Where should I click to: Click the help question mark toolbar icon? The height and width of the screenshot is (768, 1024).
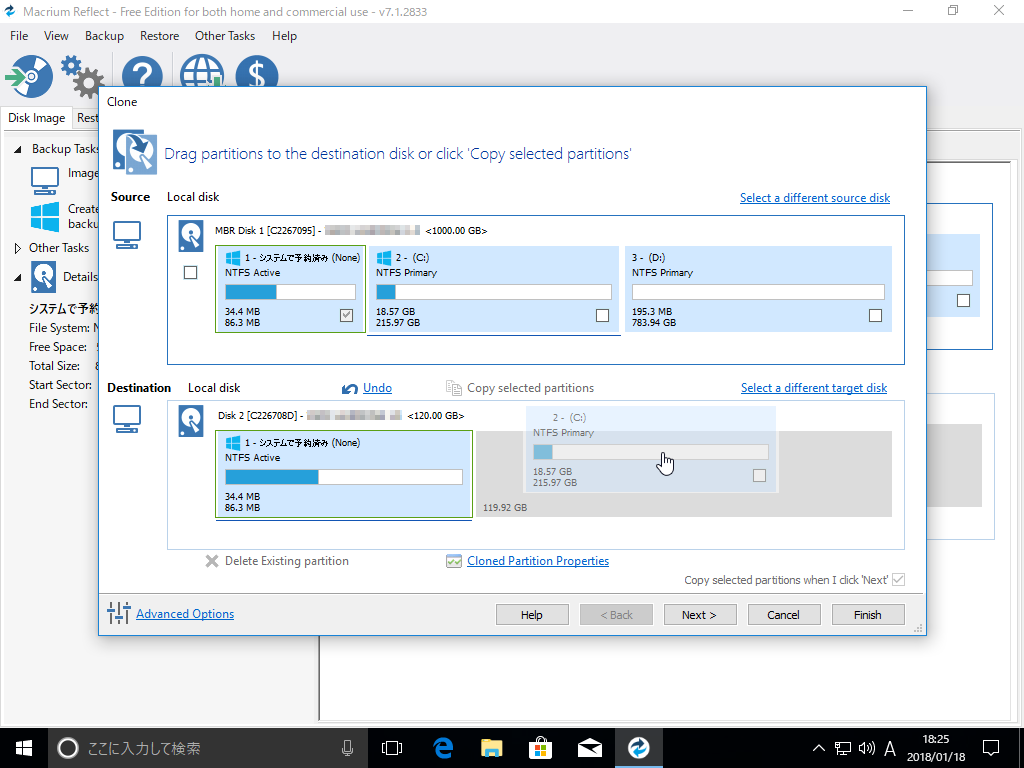point(142,72)
